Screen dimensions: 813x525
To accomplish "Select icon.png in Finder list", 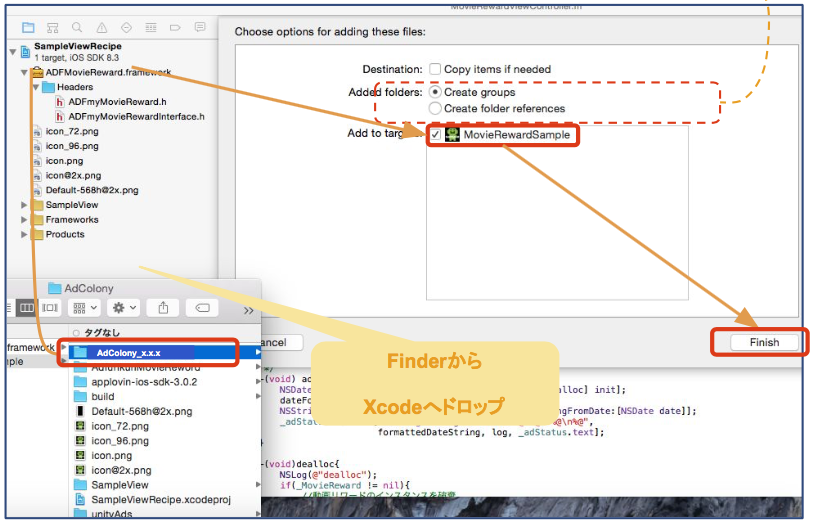I will point(111,456).
